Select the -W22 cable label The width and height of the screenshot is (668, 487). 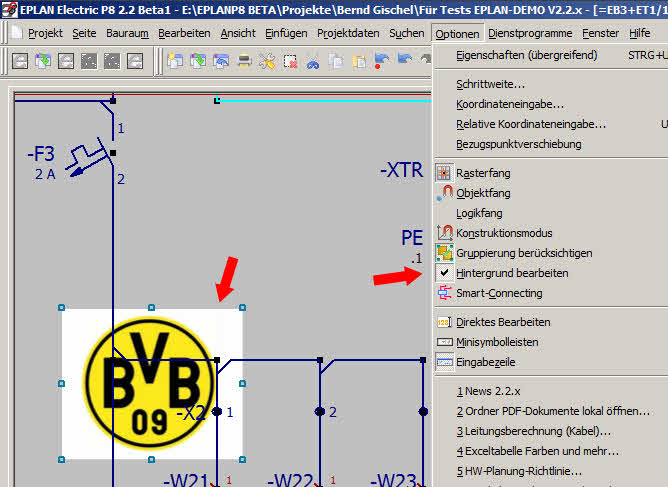tap(290, 479)
